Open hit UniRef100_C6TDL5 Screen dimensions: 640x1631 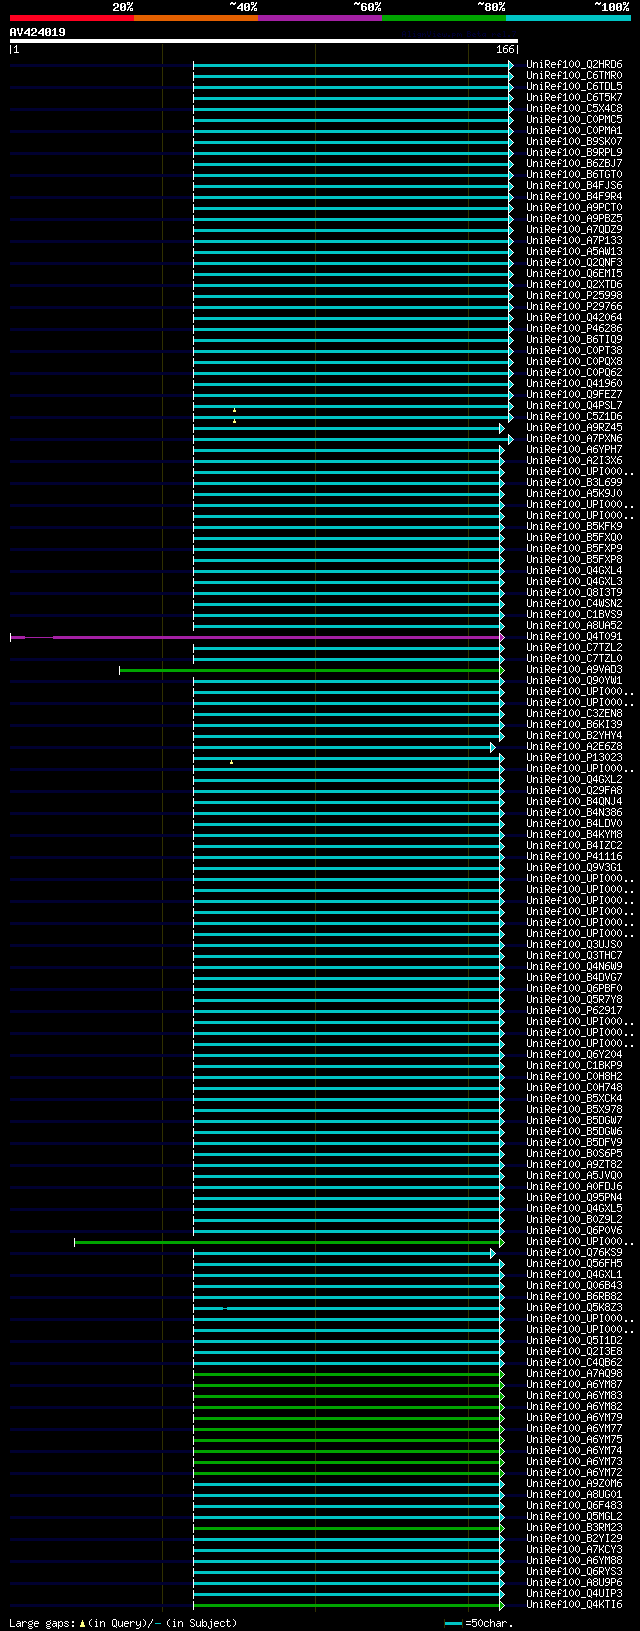coord(574,87)
